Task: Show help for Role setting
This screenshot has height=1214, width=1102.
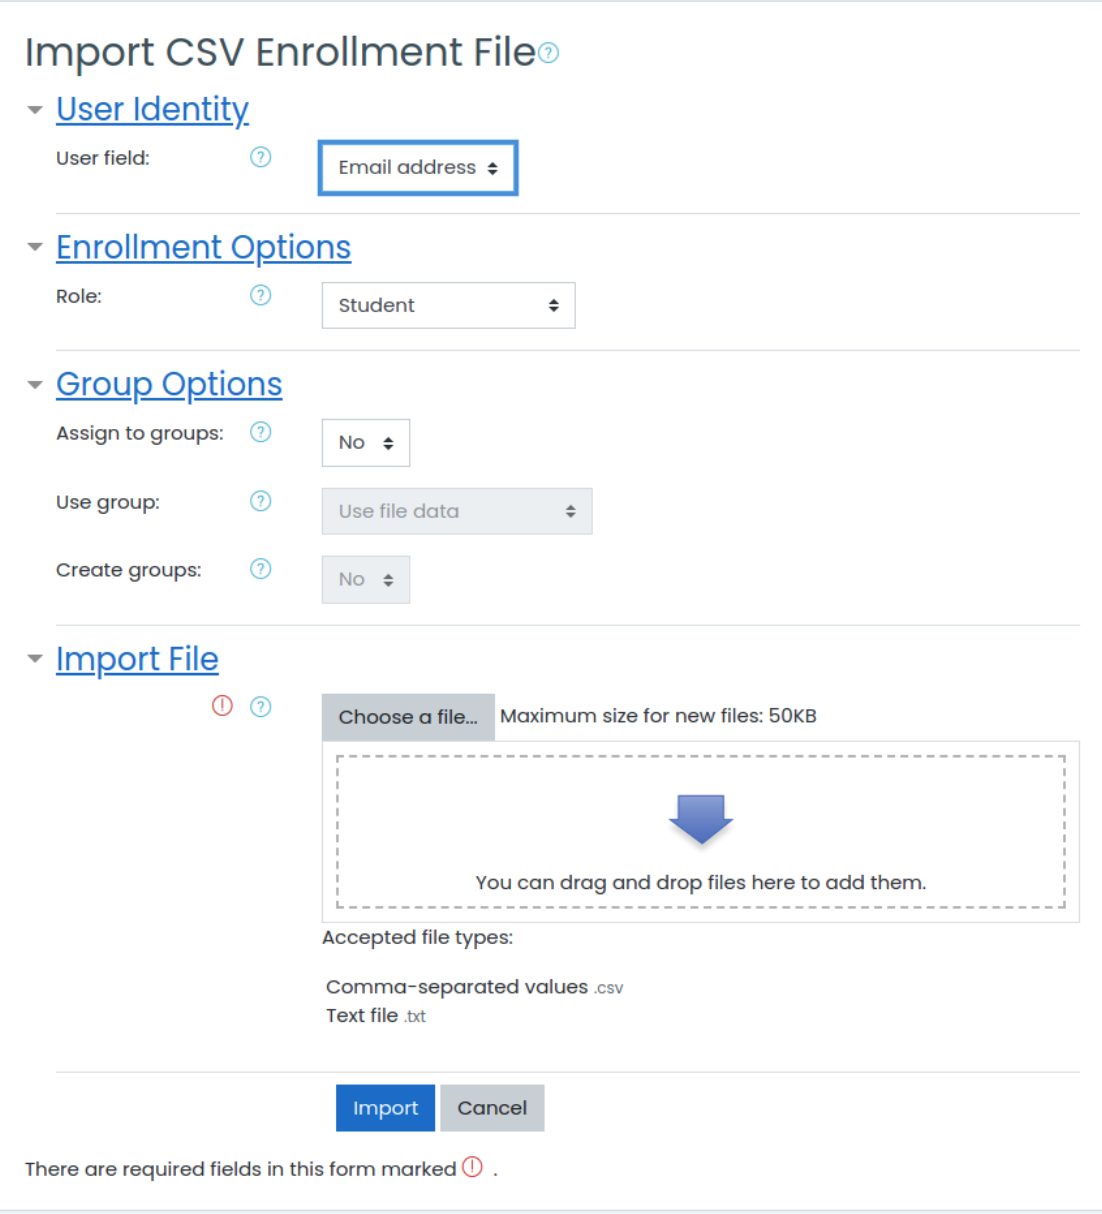Action: pyautogui.click(x=261, y=295)
